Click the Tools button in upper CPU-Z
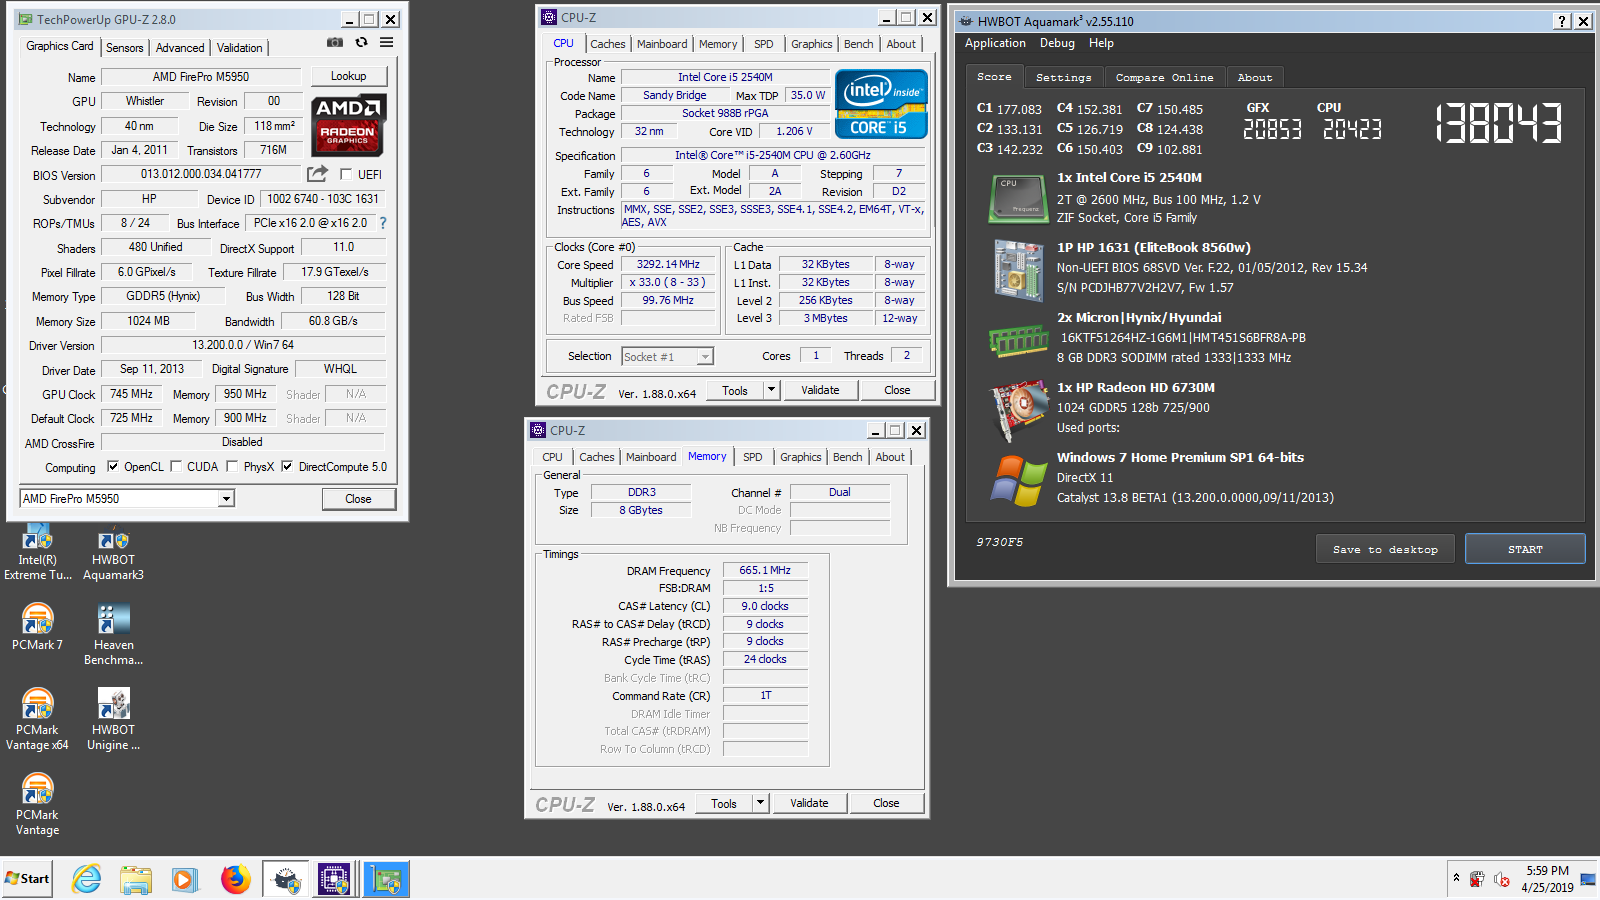The width and height of the screenshot is (1600, 900). click(735, 390)
